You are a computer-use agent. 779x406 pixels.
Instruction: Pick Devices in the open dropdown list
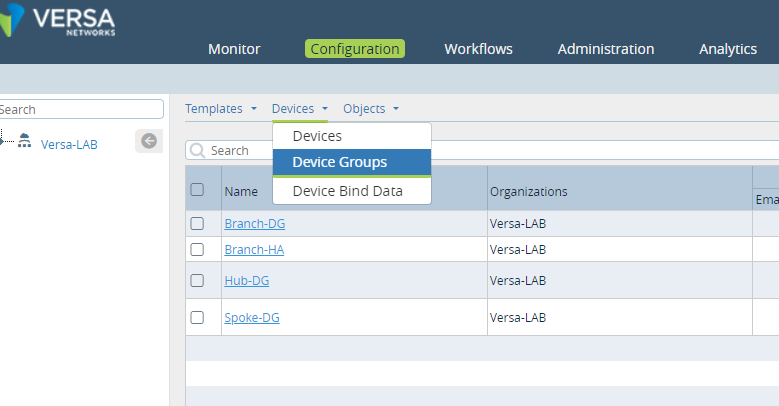(x=317, y=136)
